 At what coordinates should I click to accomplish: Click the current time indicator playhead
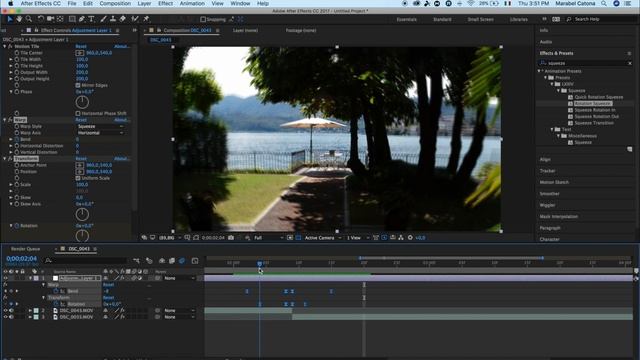coord(260,264)
